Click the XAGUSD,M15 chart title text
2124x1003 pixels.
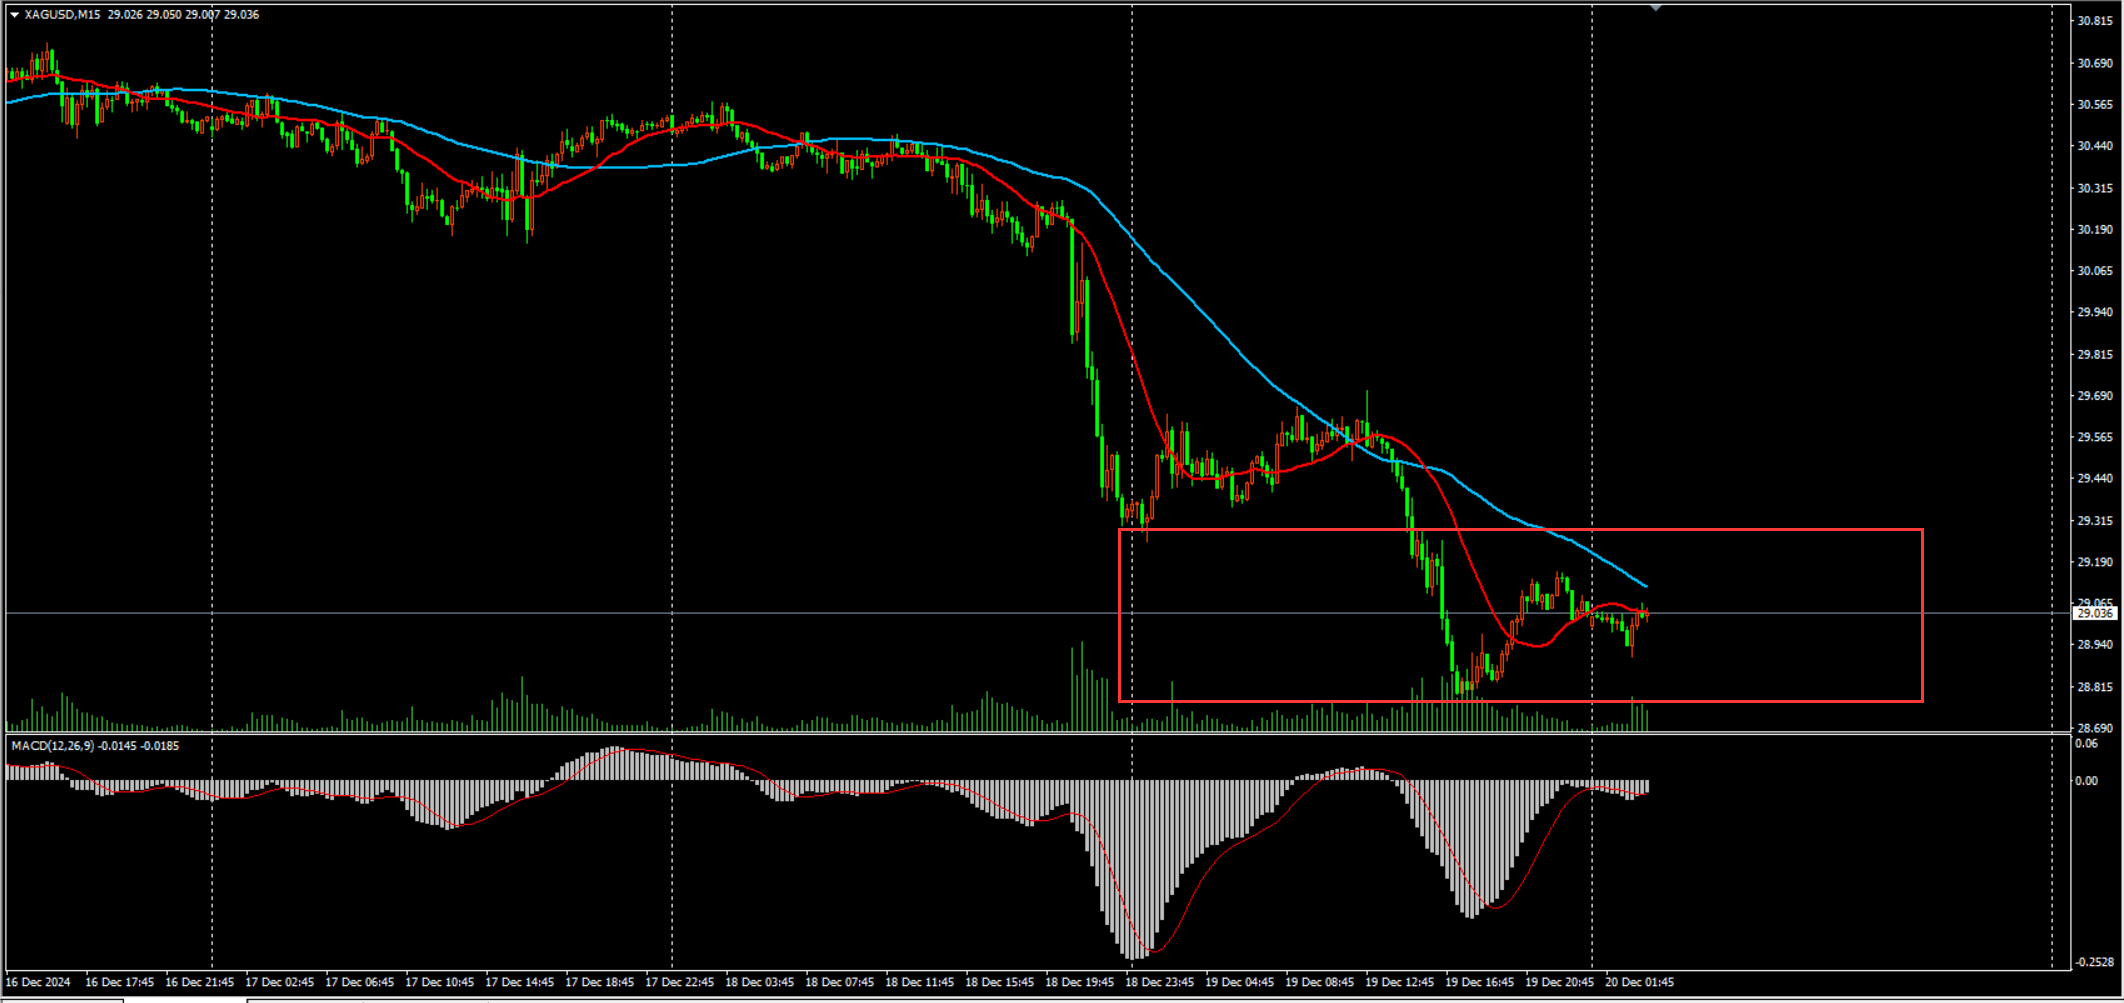[x=62, y=15]
